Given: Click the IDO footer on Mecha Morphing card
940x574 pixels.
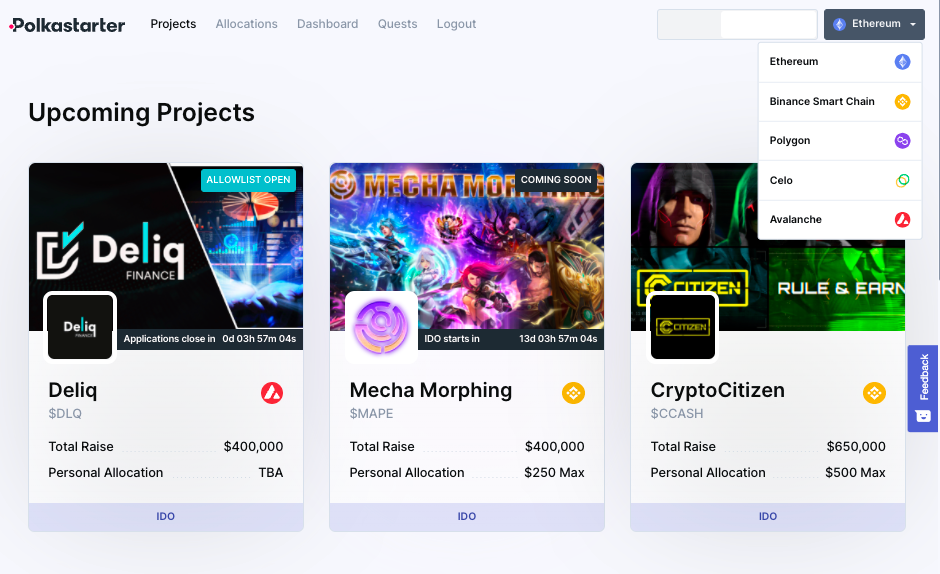Looking at the screenshot, I should (467, 516).
